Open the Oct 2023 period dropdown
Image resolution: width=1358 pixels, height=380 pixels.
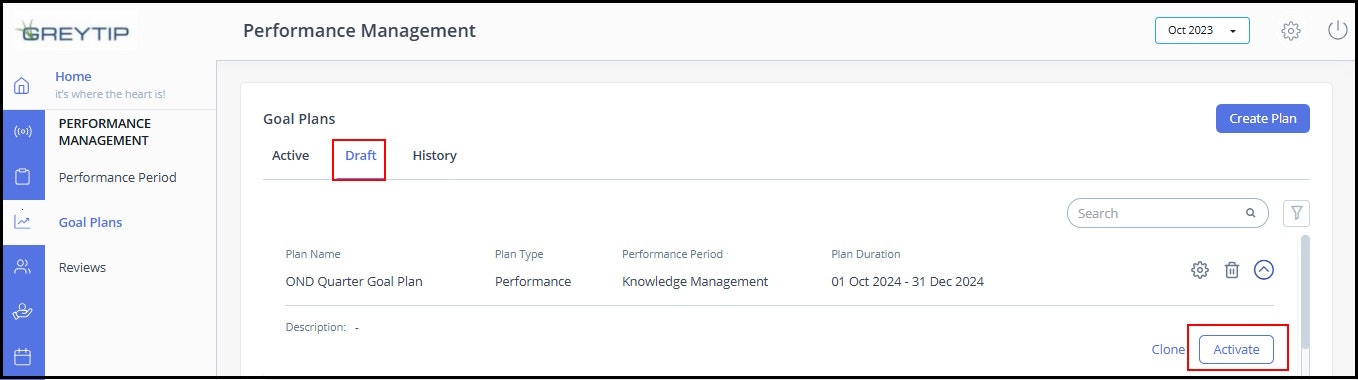(x=1202, y=31)
